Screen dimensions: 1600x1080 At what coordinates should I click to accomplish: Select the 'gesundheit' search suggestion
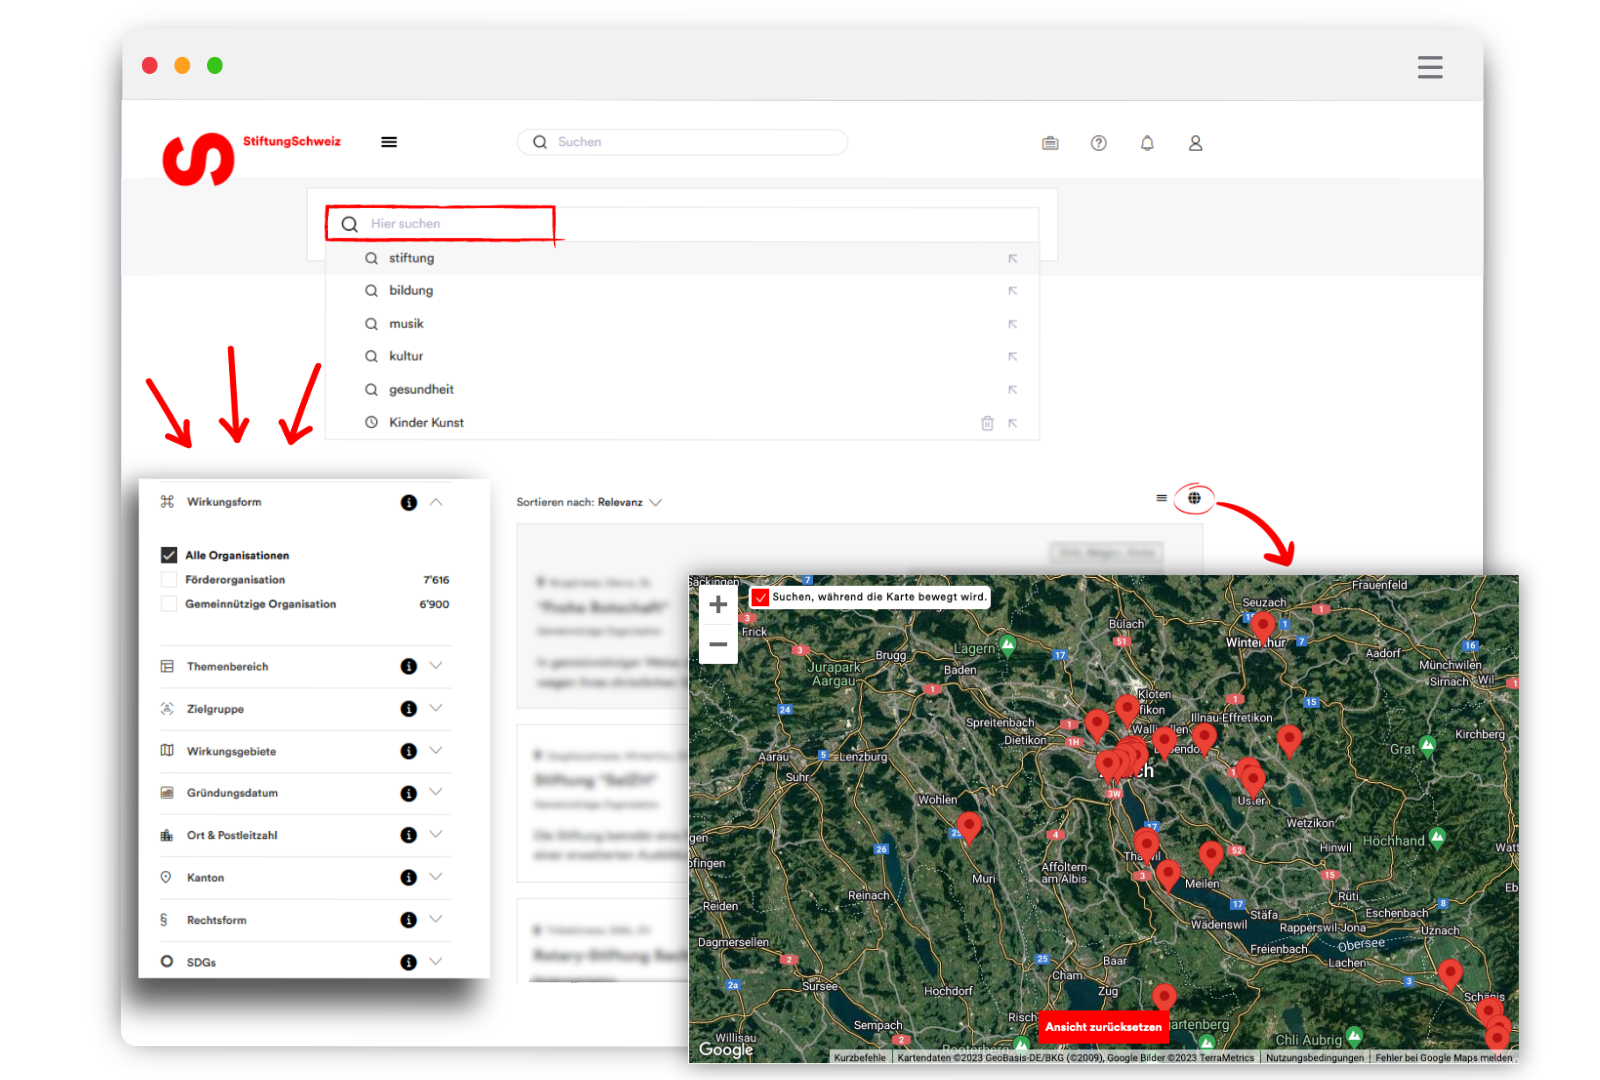(421, 390)
